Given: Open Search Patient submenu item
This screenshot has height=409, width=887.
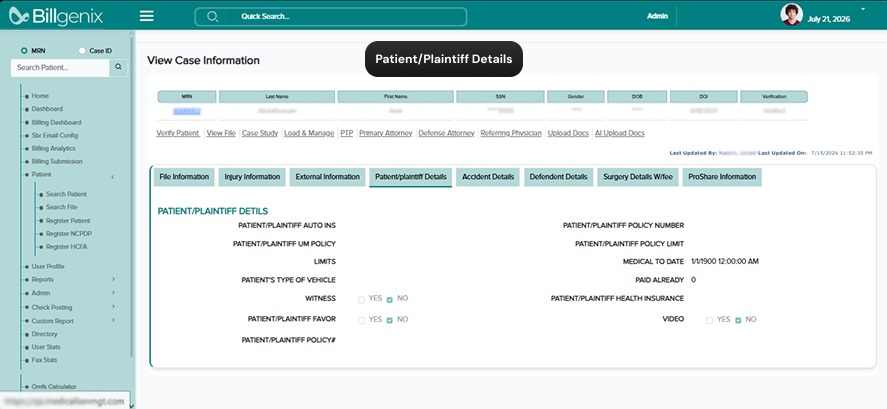Looking at the screenshot, I should click(66, 194).
